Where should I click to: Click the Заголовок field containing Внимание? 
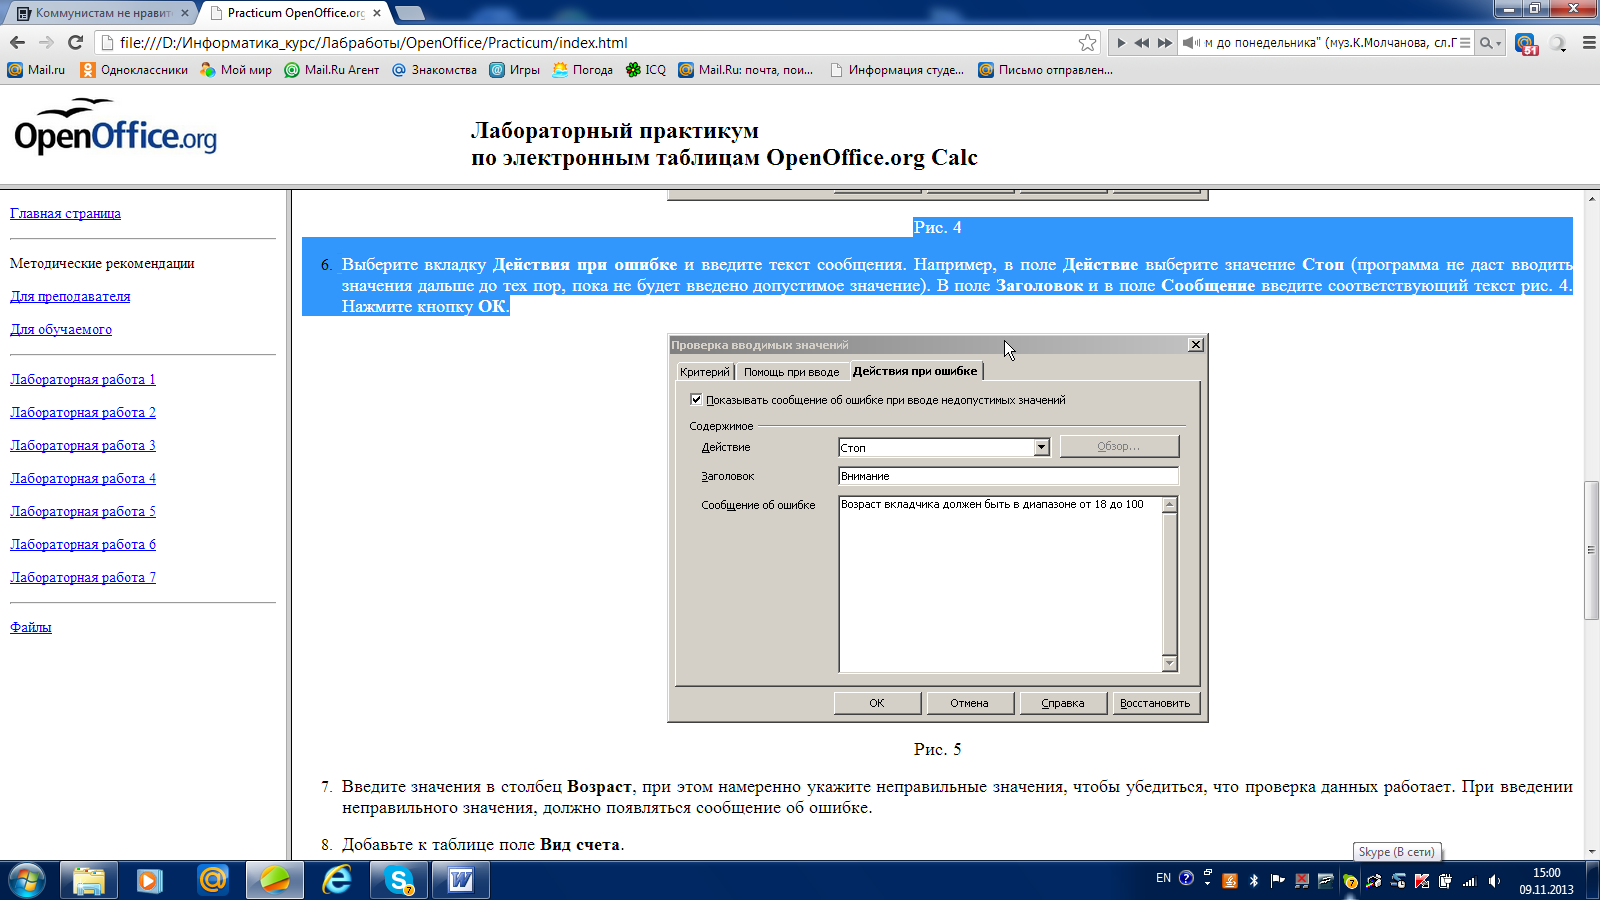pos(1008,476)
